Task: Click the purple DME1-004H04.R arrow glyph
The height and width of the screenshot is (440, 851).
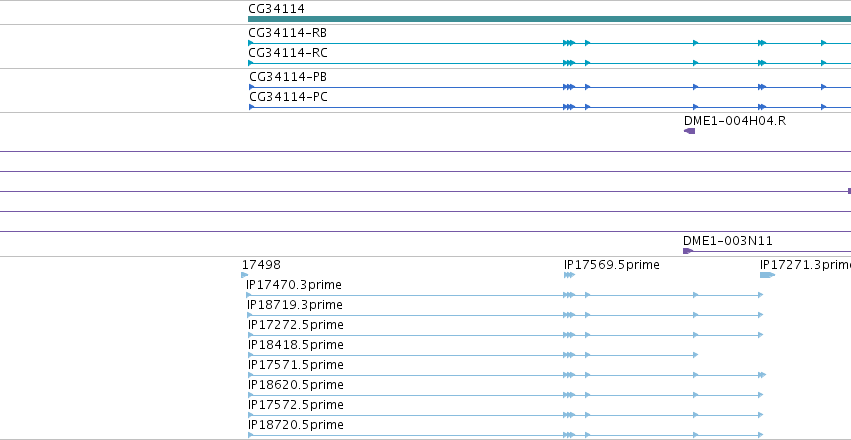Action: coord(689,131)
